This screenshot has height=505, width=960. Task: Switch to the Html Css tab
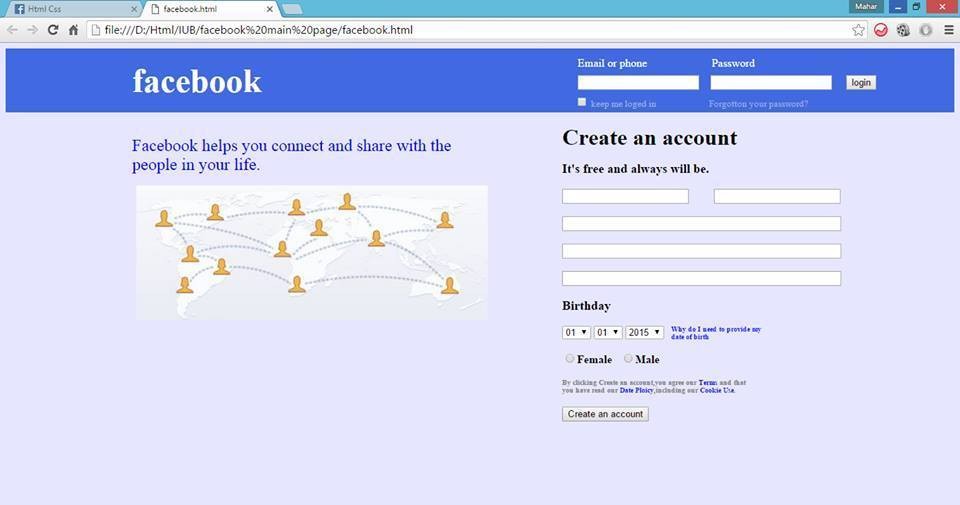click(x=72, y=9)
